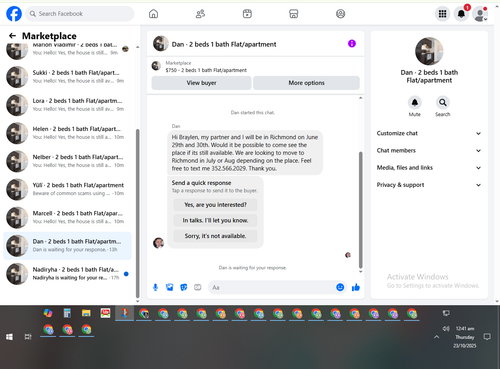Send quick response "Yes, are you interested?"
500x369 pixels.
215,205
